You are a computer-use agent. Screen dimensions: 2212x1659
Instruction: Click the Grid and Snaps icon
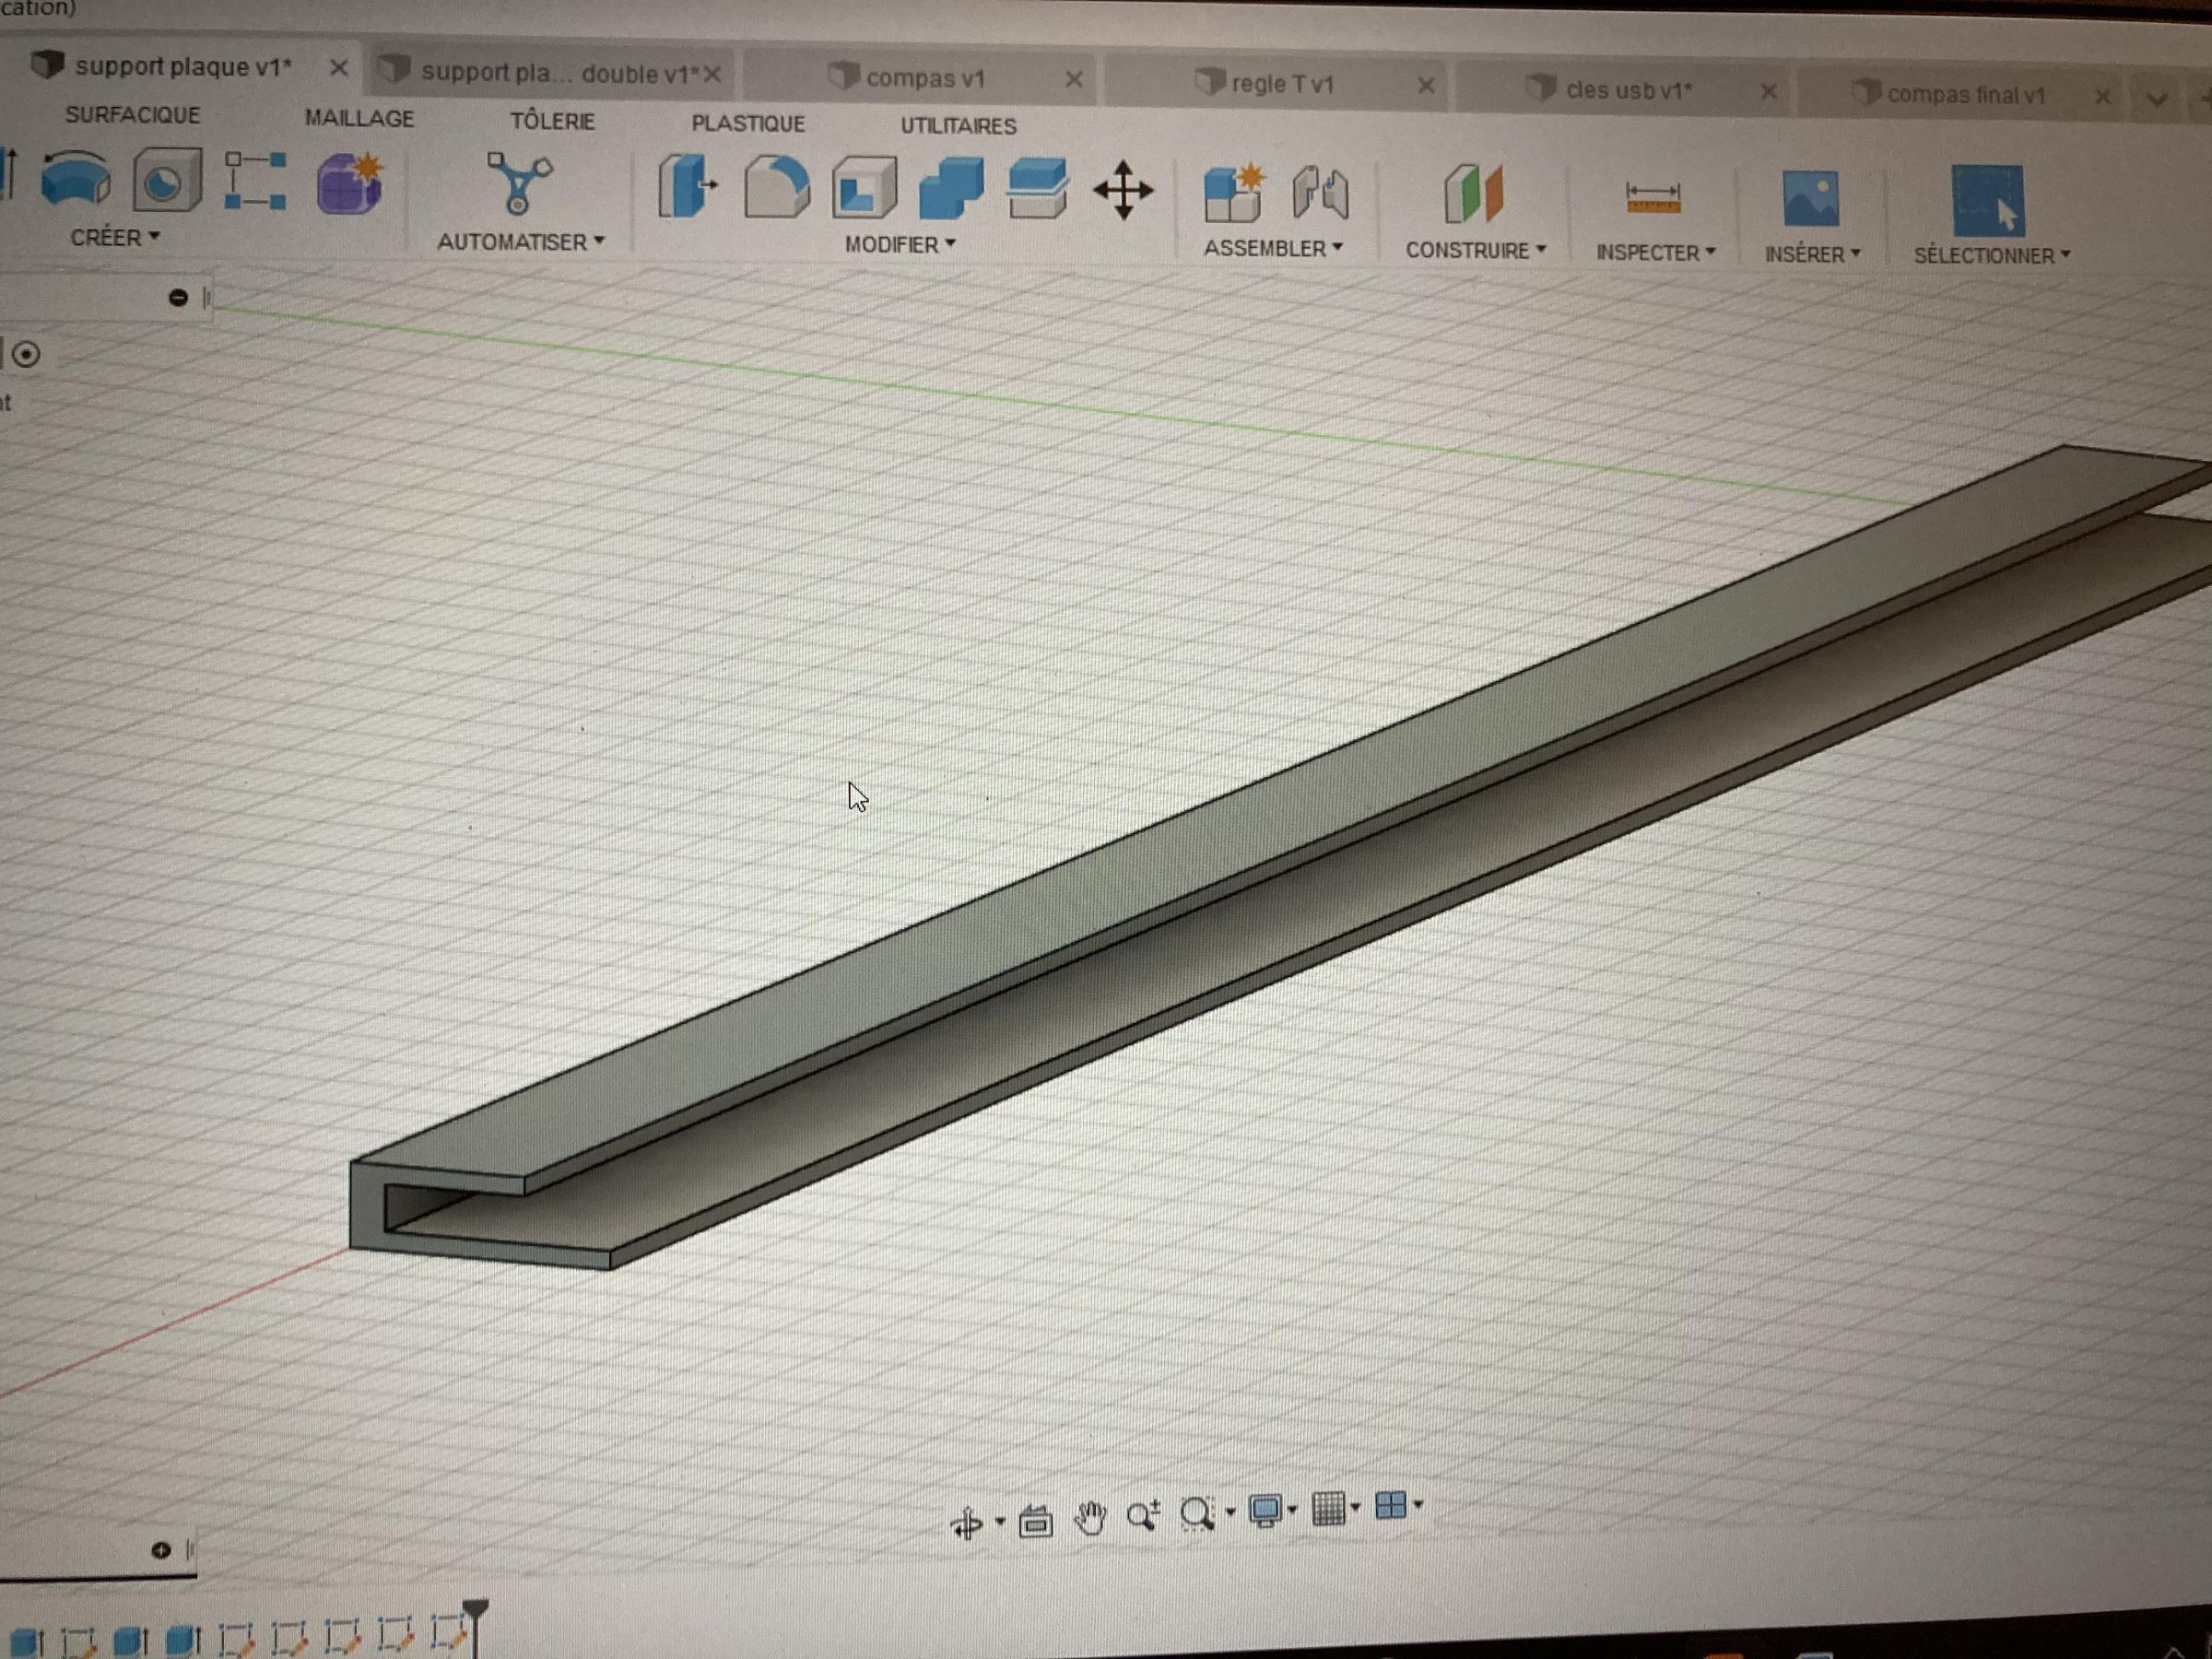click(x=1328, y=1508)
